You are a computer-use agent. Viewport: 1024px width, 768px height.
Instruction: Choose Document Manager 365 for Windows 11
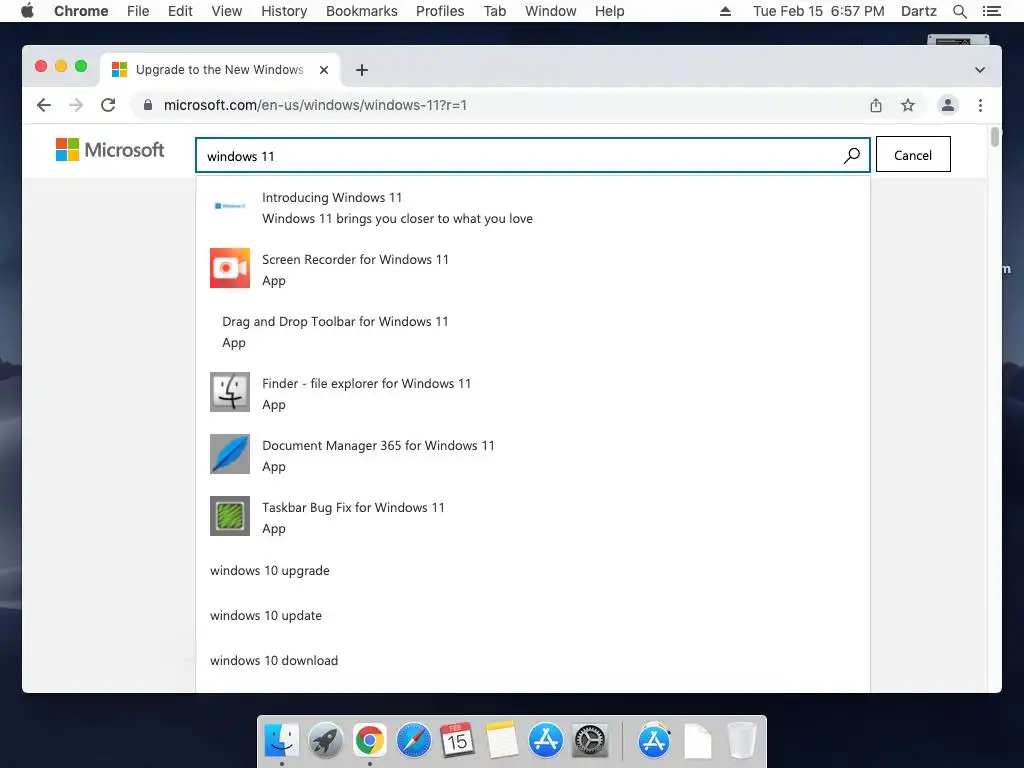(x=533, y=456)
